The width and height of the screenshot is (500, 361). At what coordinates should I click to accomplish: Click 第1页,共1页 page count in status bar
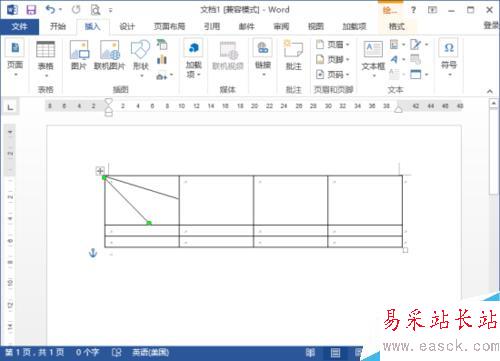click(34, 352)
